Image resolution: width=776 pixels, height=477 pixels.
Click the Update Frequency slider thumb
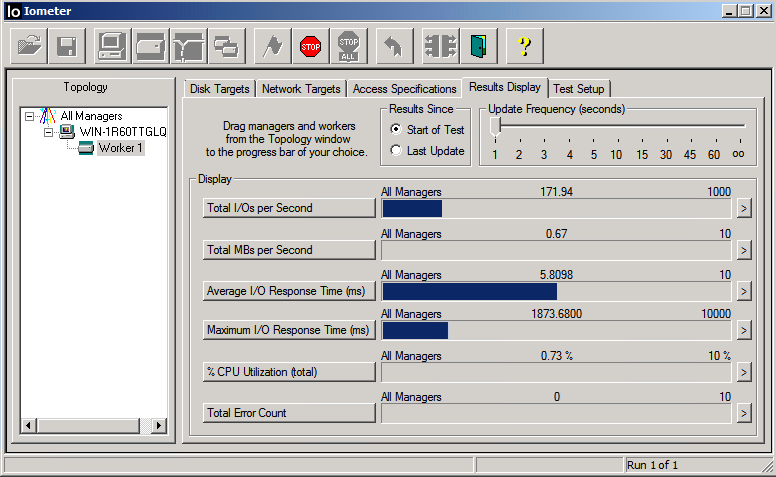click(x=495, y=127)
